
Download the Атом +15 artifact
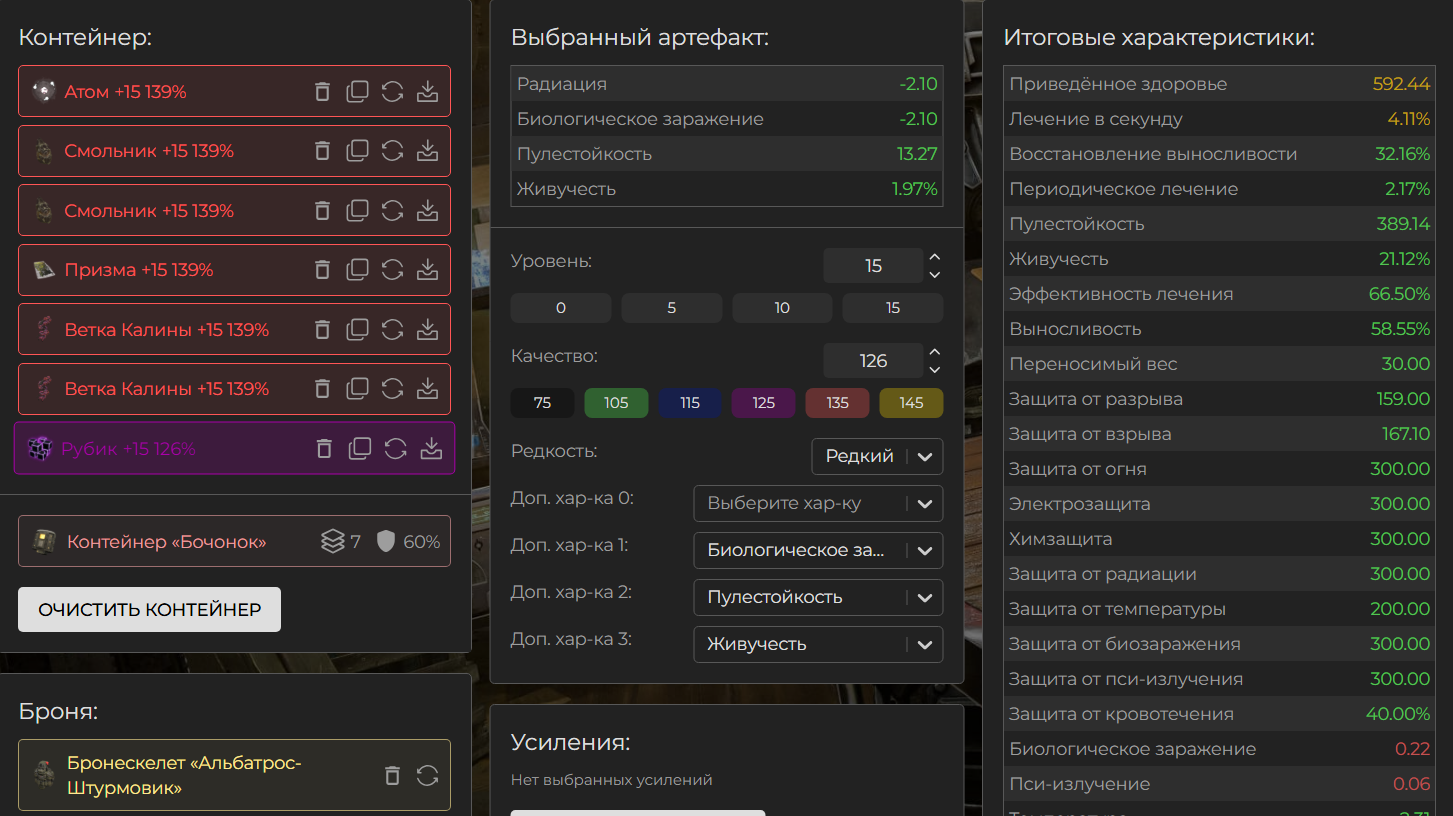(x=427, y=92)
